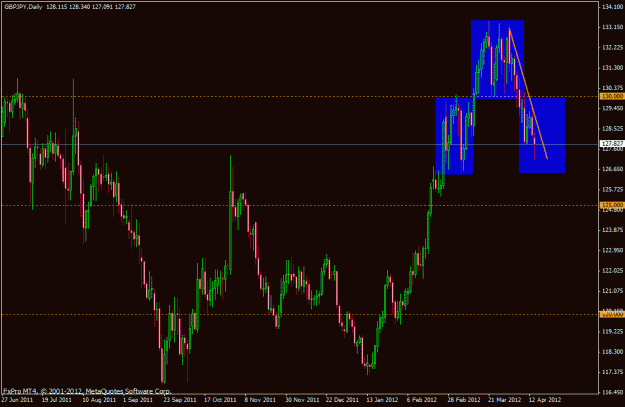625x407 pixels.
Task: Click the FxPro MT4 MetaQuotes copyright text
Action: pyautogui.click(x=87, y=391)
